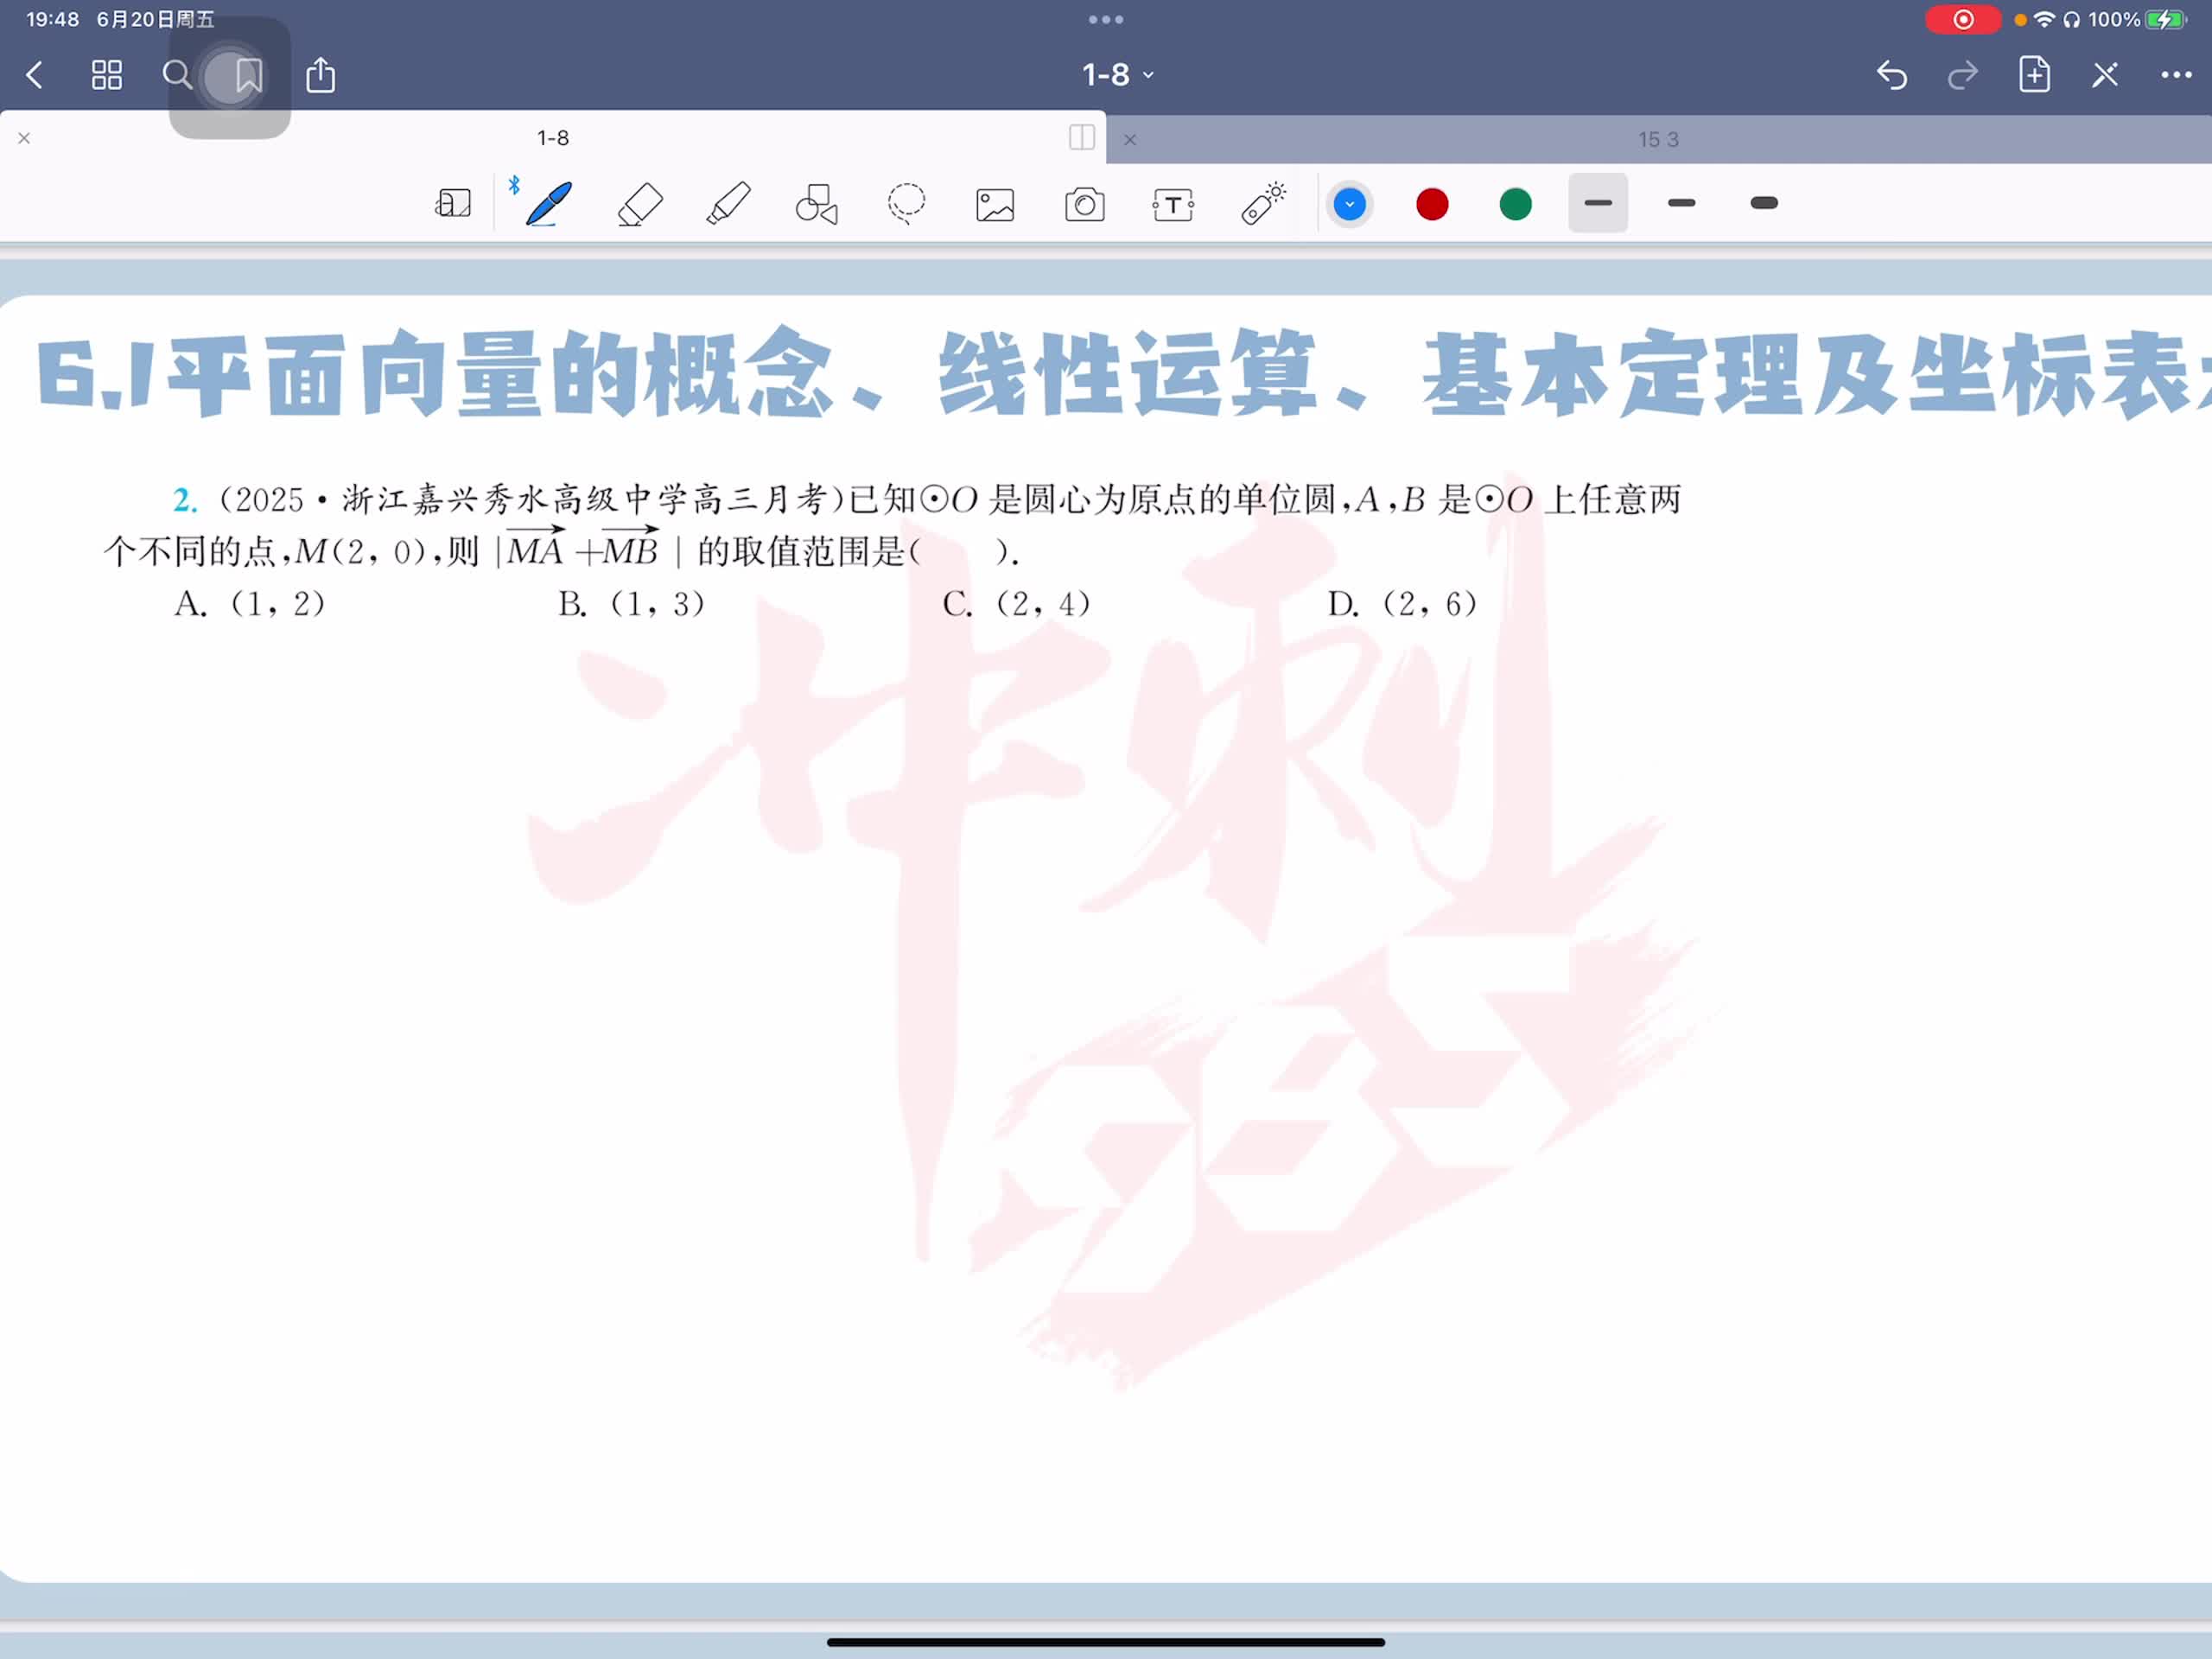Choose the red pen color
The height and width of the screenshot is (1659, 2212).
pyautogui.click(x=1432, y=204)
